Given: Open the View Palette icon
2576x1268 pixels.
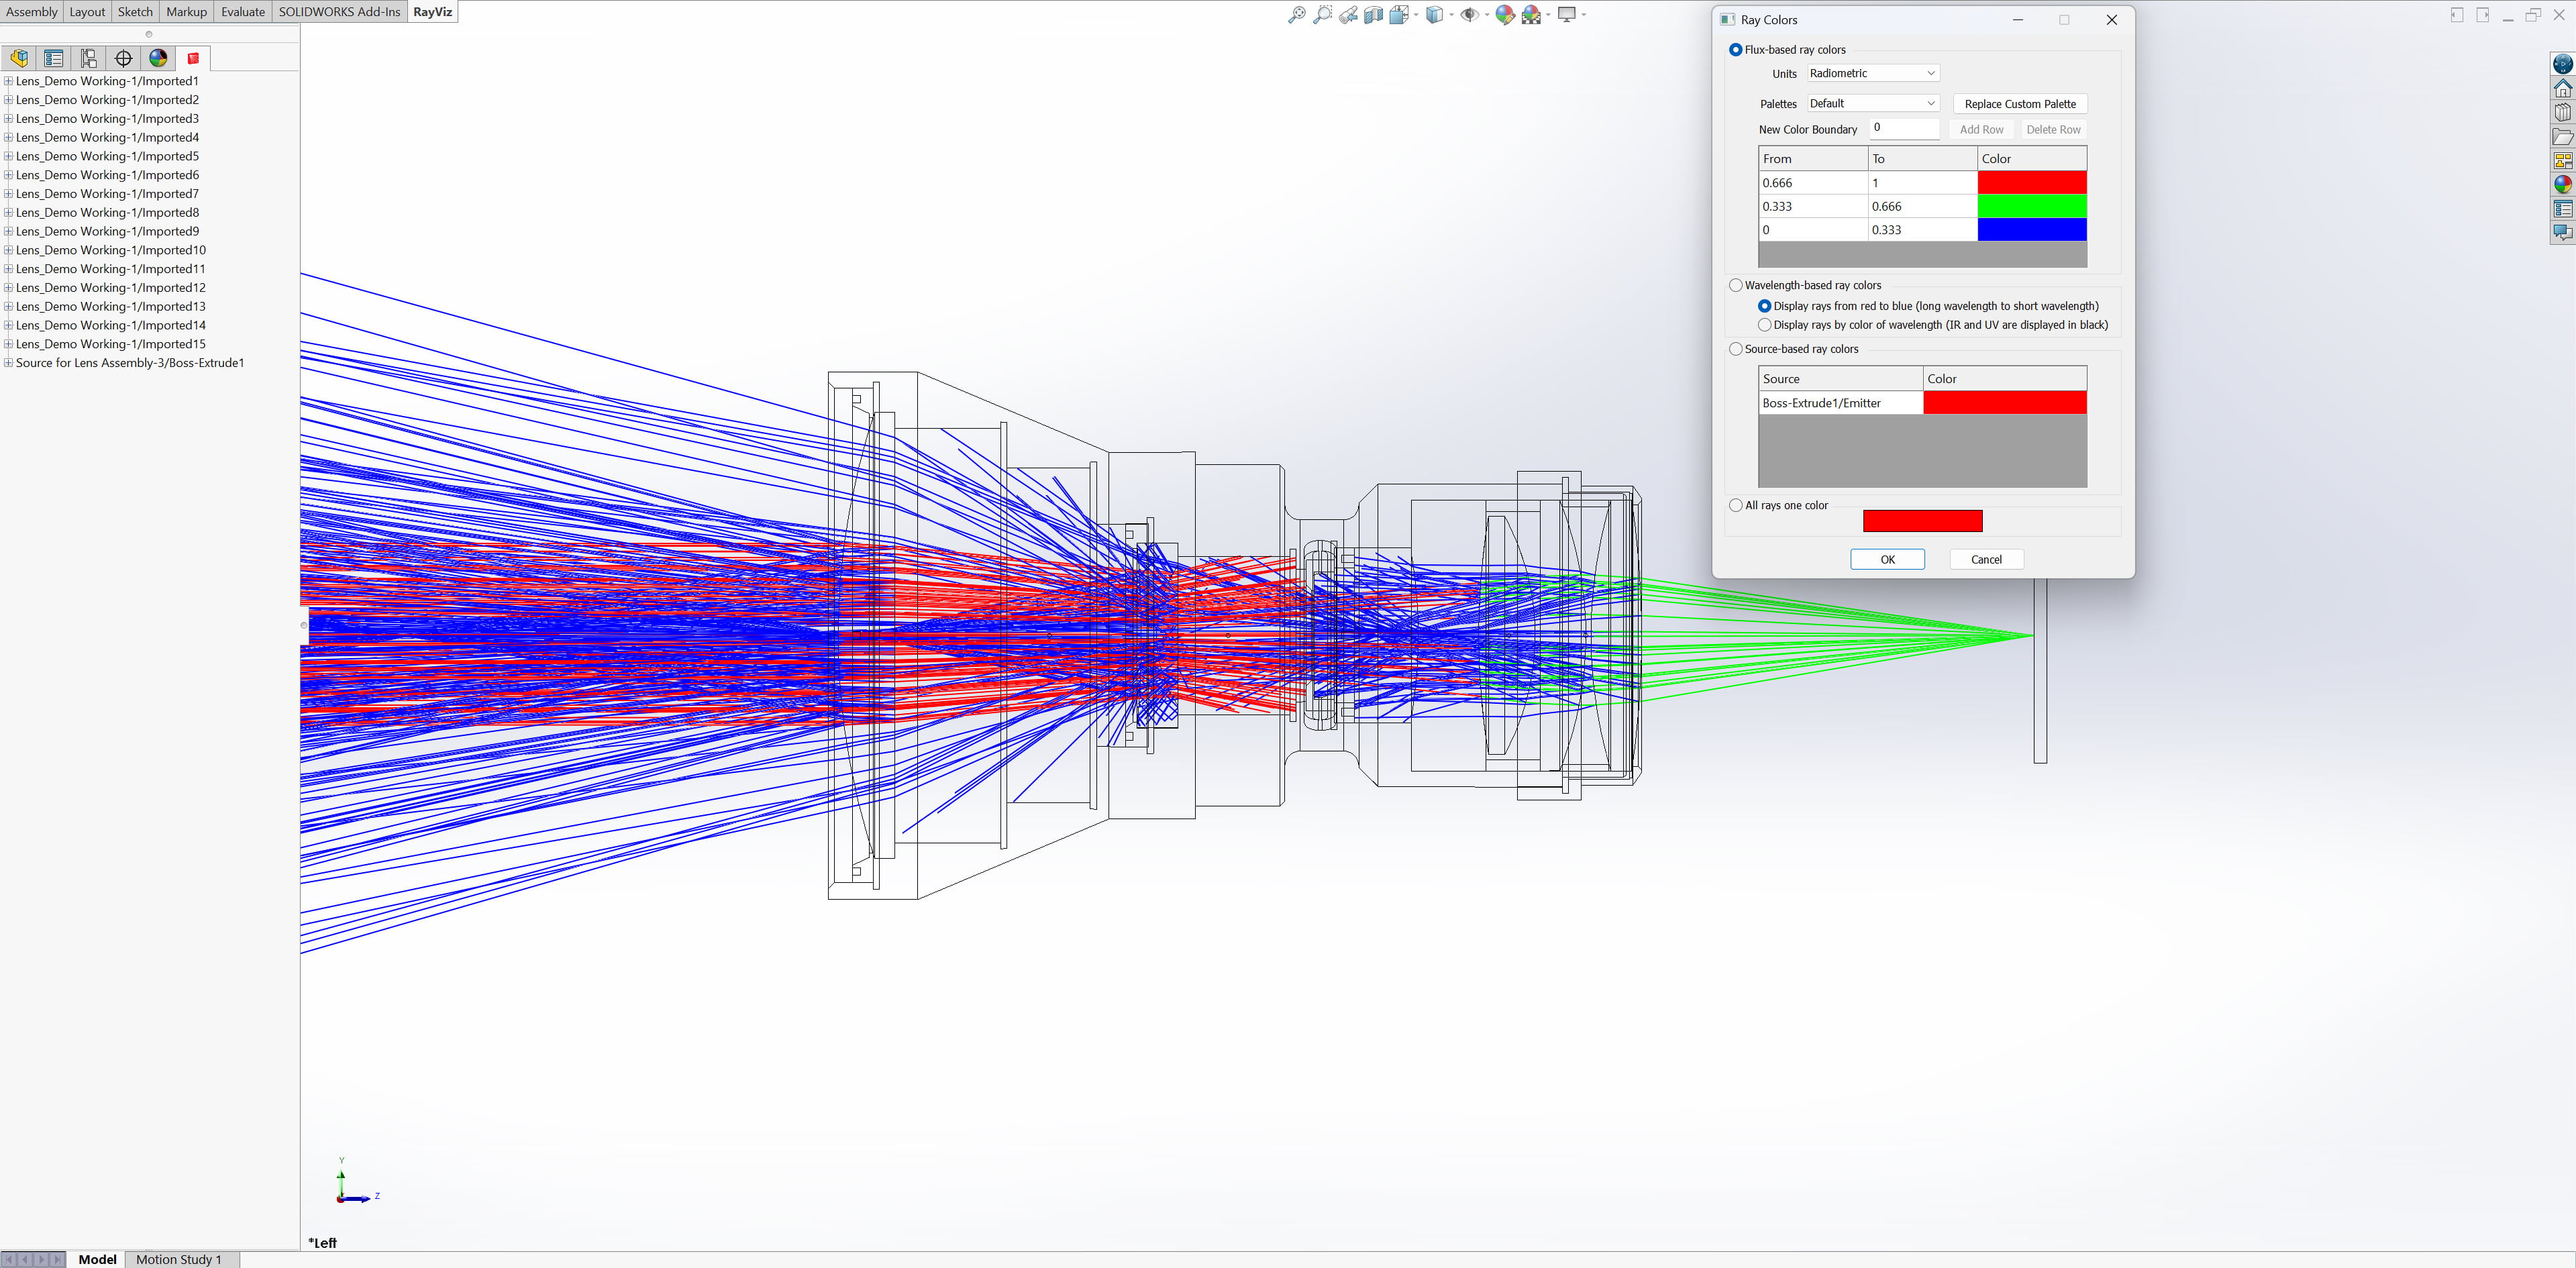Looking at the screenshot, I should pyautogui.click(x=2562, y=160).
